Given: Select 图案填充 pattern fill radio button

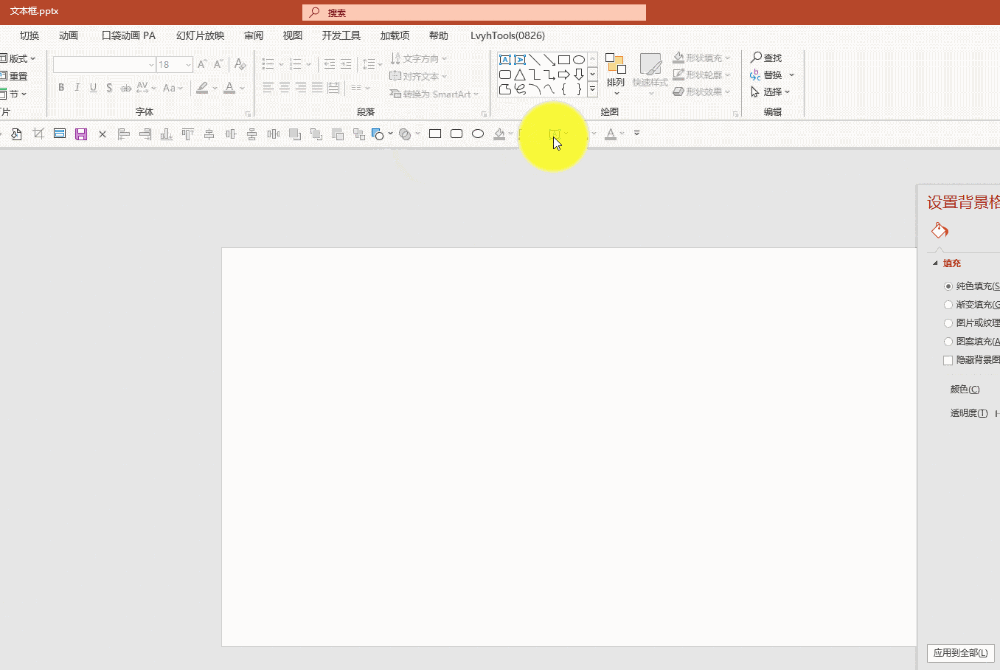Looking at the screenshot, I should point(948,342).
